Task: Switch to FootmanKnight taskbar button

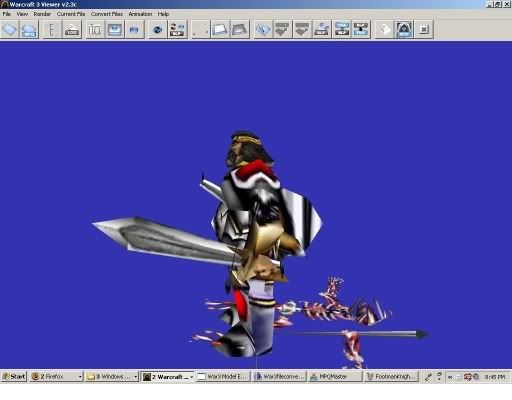Action: pyautogui.click(x=391, y=377)
